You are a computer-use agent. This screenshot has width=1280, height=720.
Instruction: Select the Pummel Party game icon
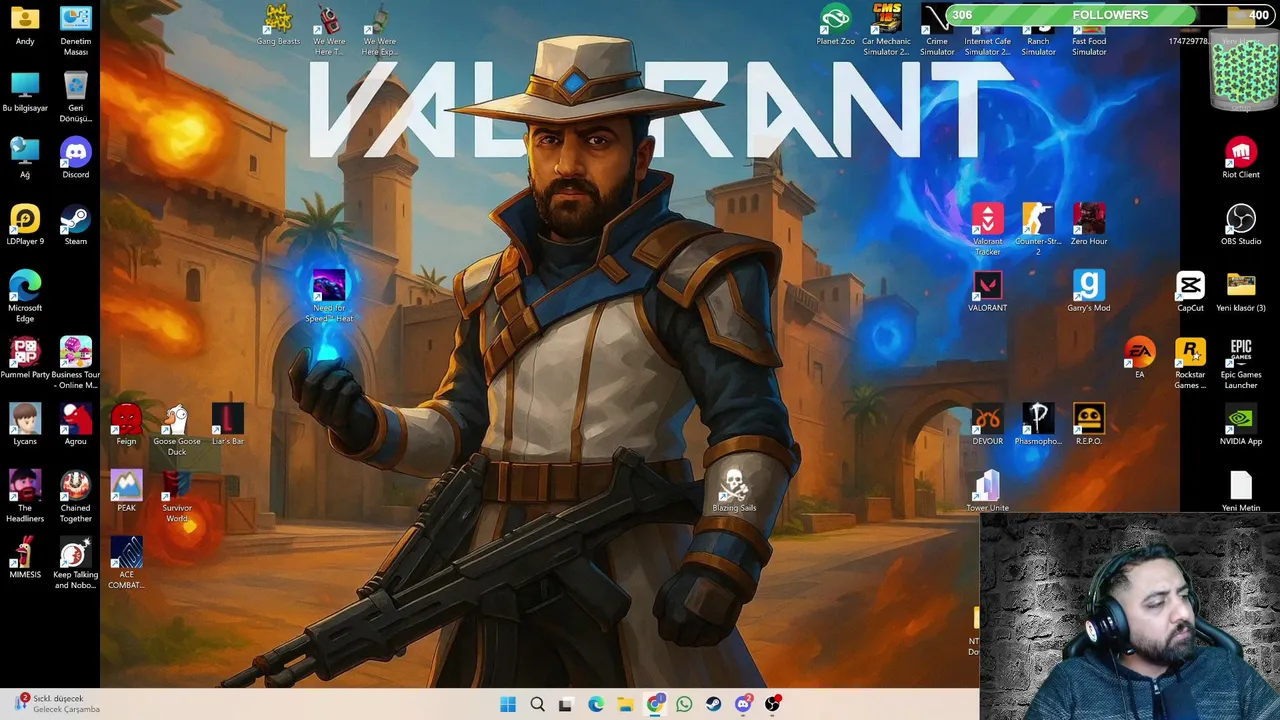click(x=25, y=359)
